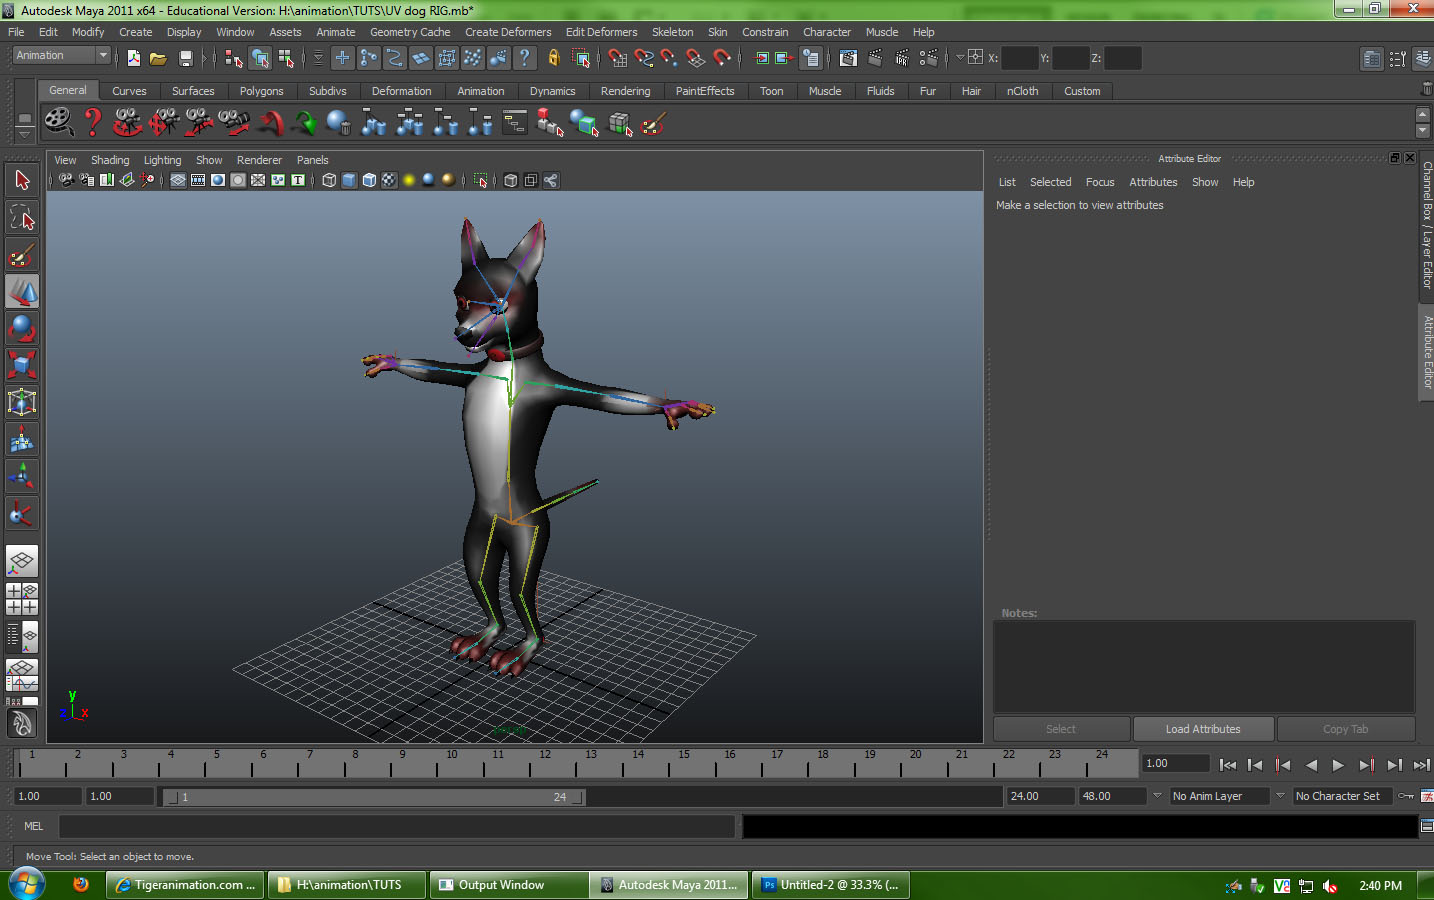Save the scene using the floppy disk icon

point(186,57)
